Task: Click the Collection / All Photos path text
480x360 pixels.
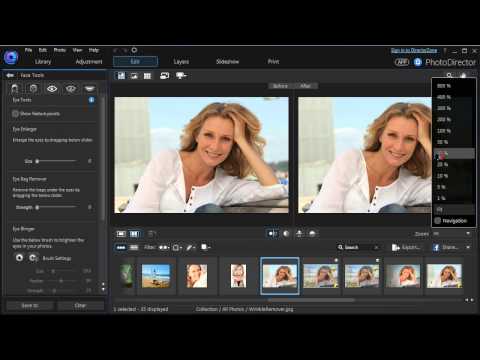Action: click(x=244, y=309)
